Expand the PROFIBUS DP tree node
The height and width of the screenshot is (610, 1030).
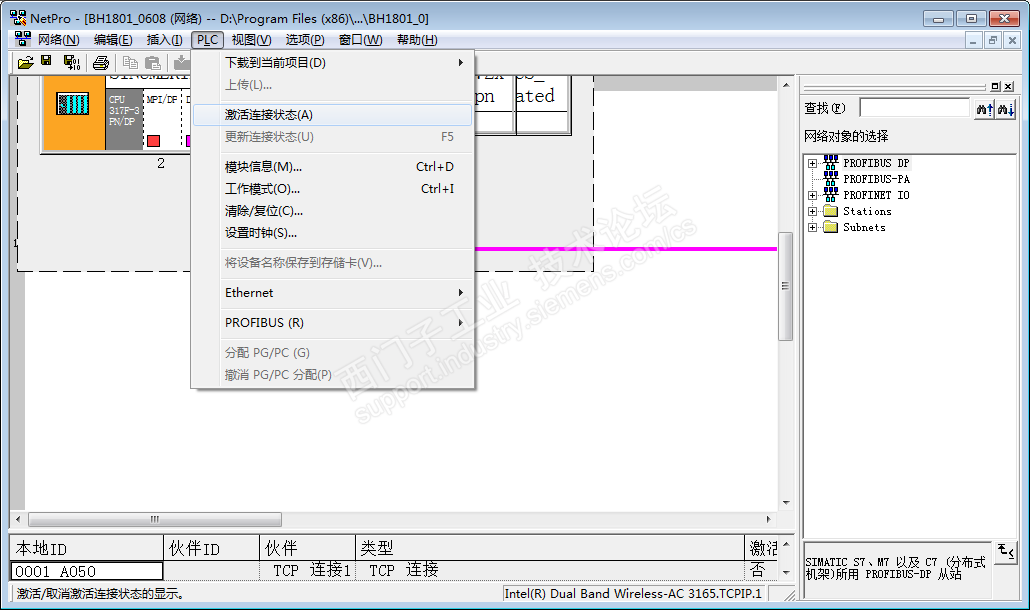pos(813,163)
